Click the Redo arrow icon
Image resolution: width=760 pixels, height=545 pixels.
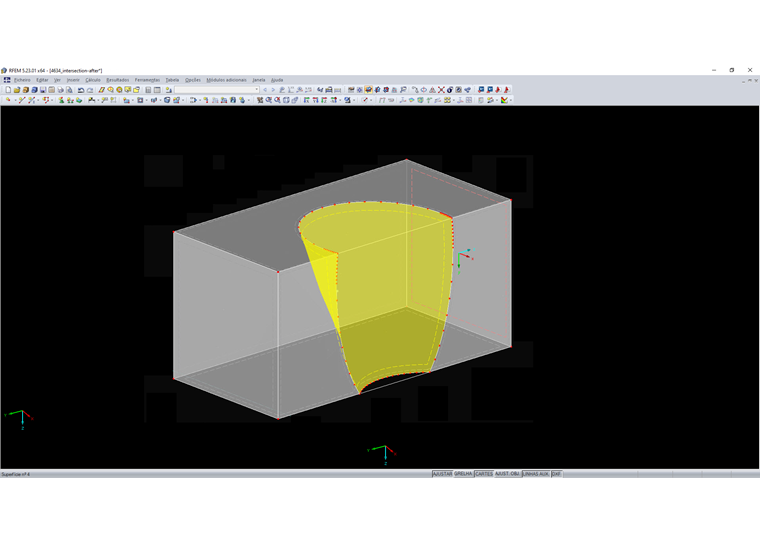tap(90, 90)
